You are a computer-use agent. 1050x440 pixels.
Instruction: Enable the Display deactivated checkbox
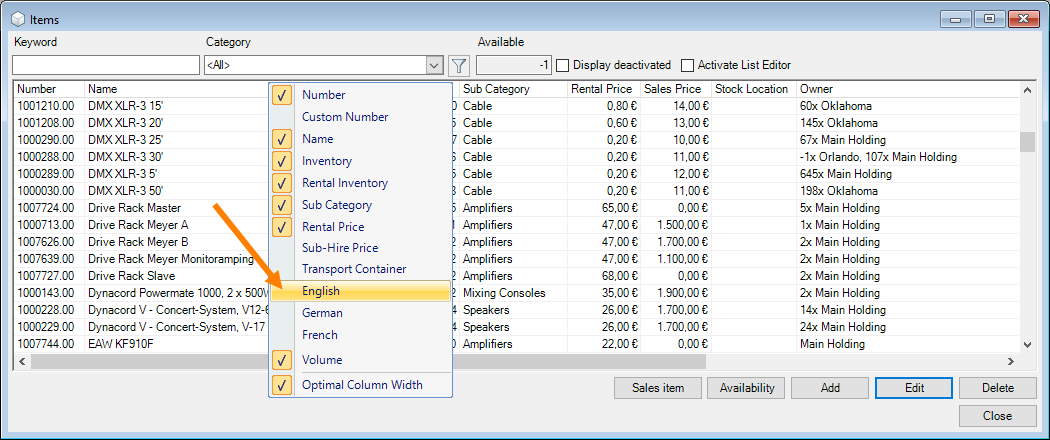pyautogui.click(x=563, y=65)
